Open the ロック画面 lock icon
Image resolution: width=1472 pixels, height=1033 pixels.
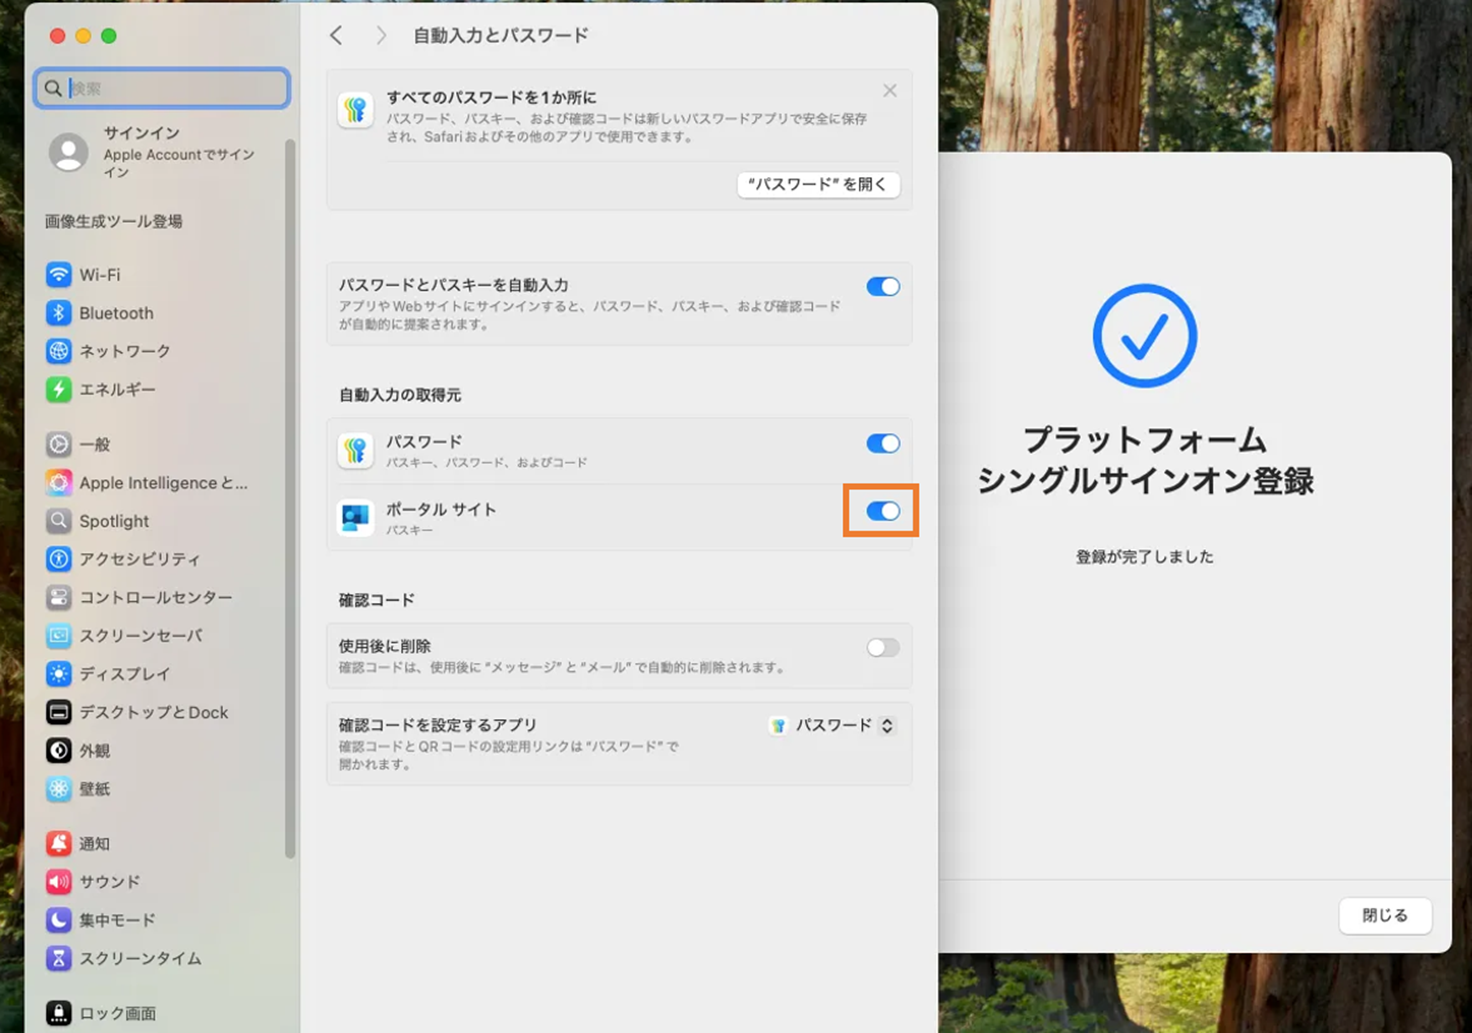point(59,1013)
